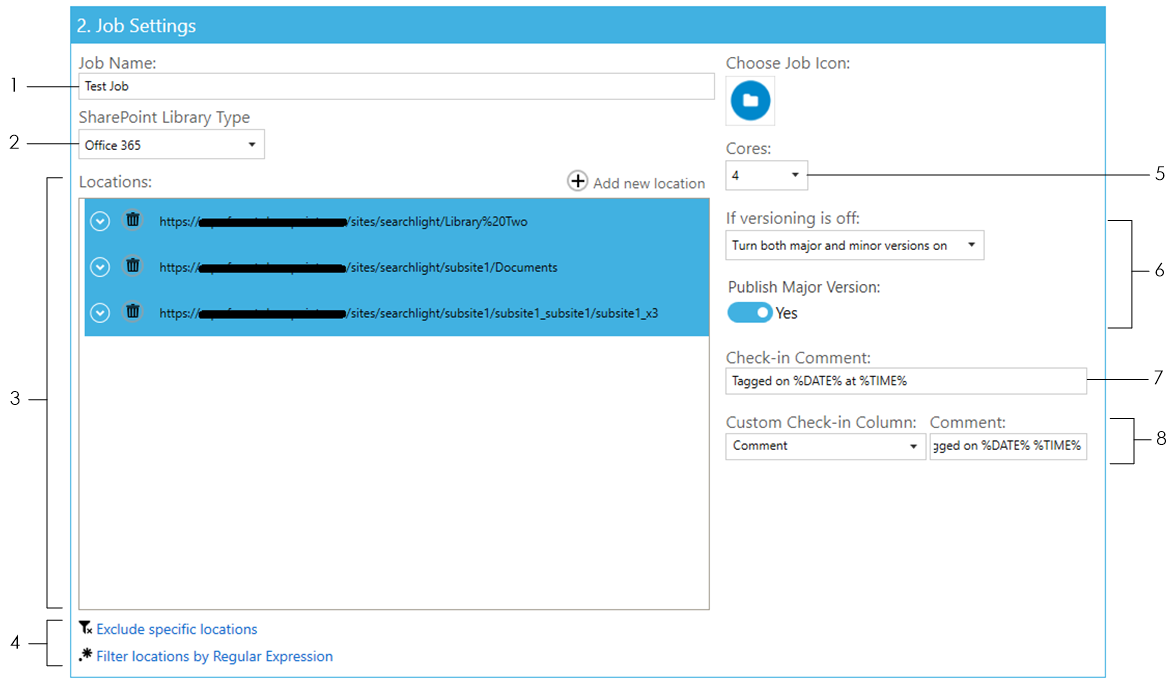Expand the subsite1/Documents location chevron

[99, 267]
